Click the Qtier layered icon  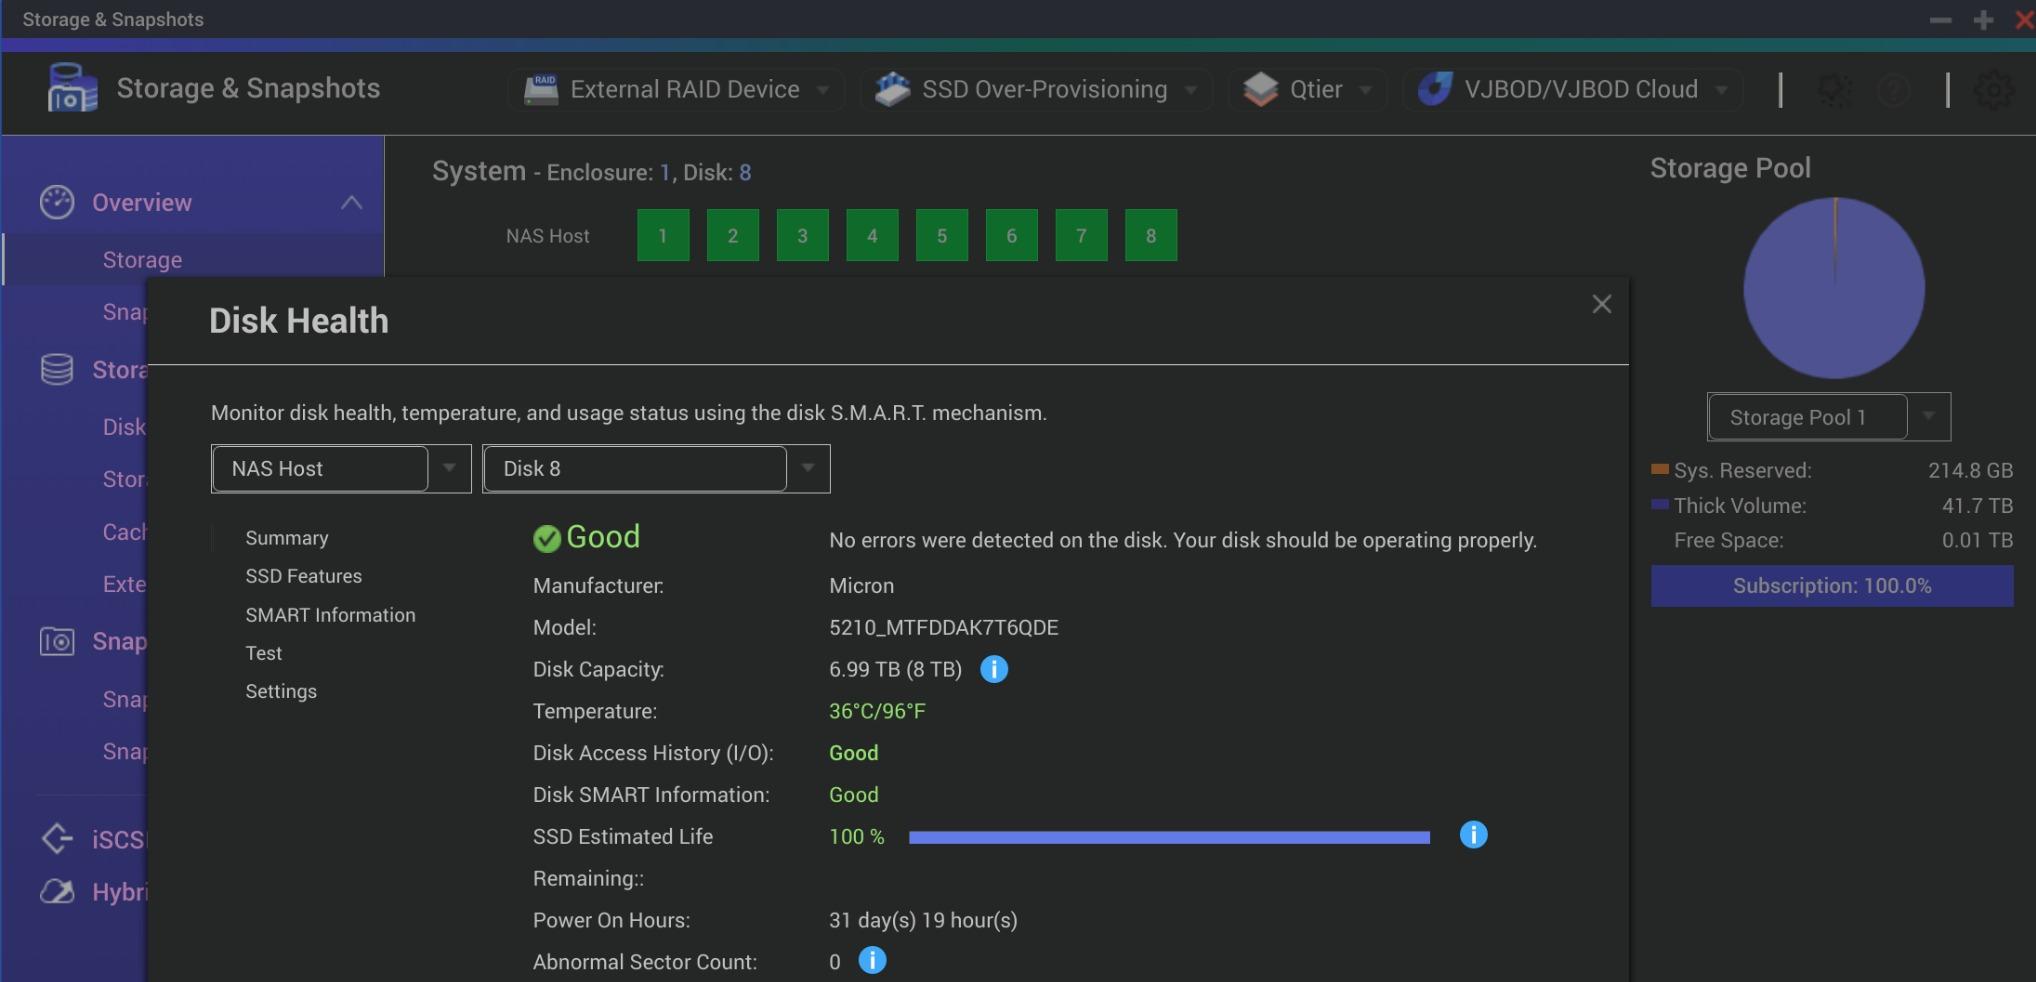(1260, 89)
